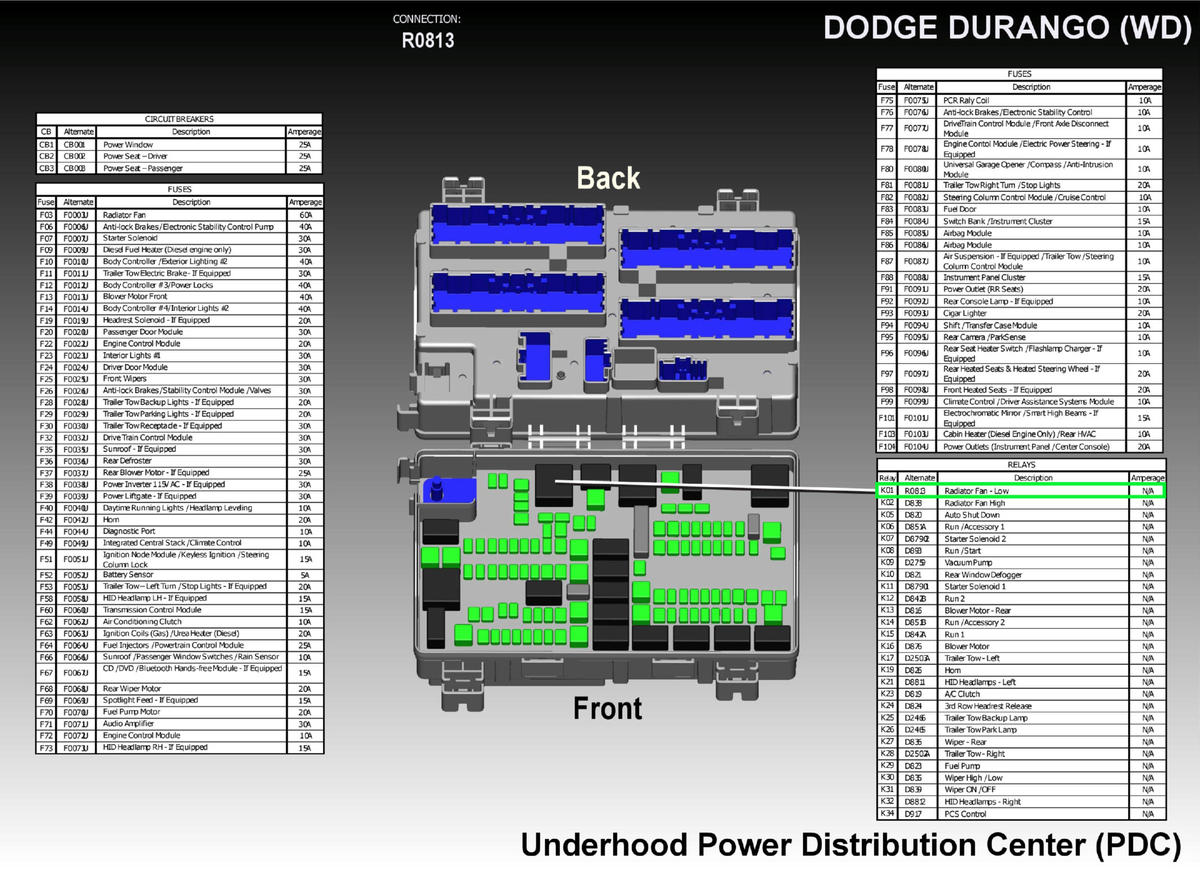Select the highlighted K01 Radiator Fan - Low row
Viewport: 1200px width, 869px height.
1019,491
